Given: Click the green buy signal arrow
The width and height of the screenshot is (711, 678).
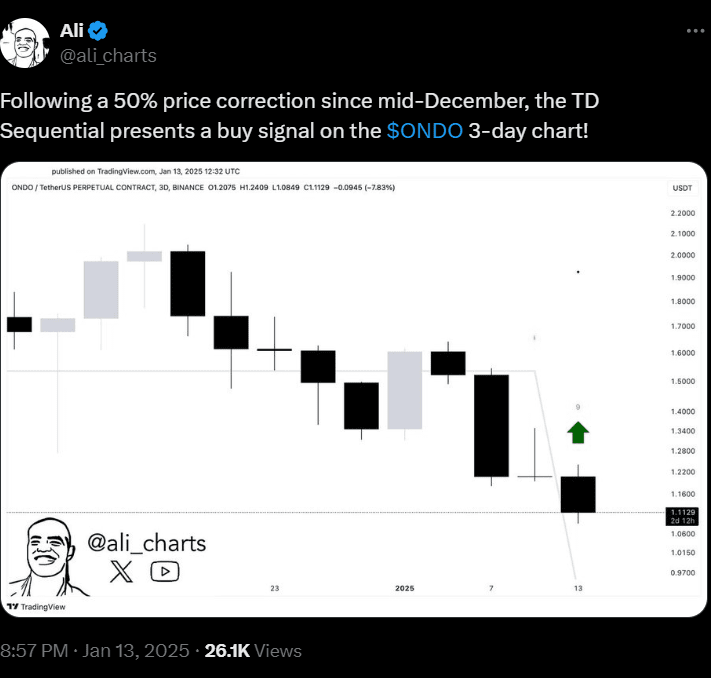Looking at the screenshot, I should [578, 432].
